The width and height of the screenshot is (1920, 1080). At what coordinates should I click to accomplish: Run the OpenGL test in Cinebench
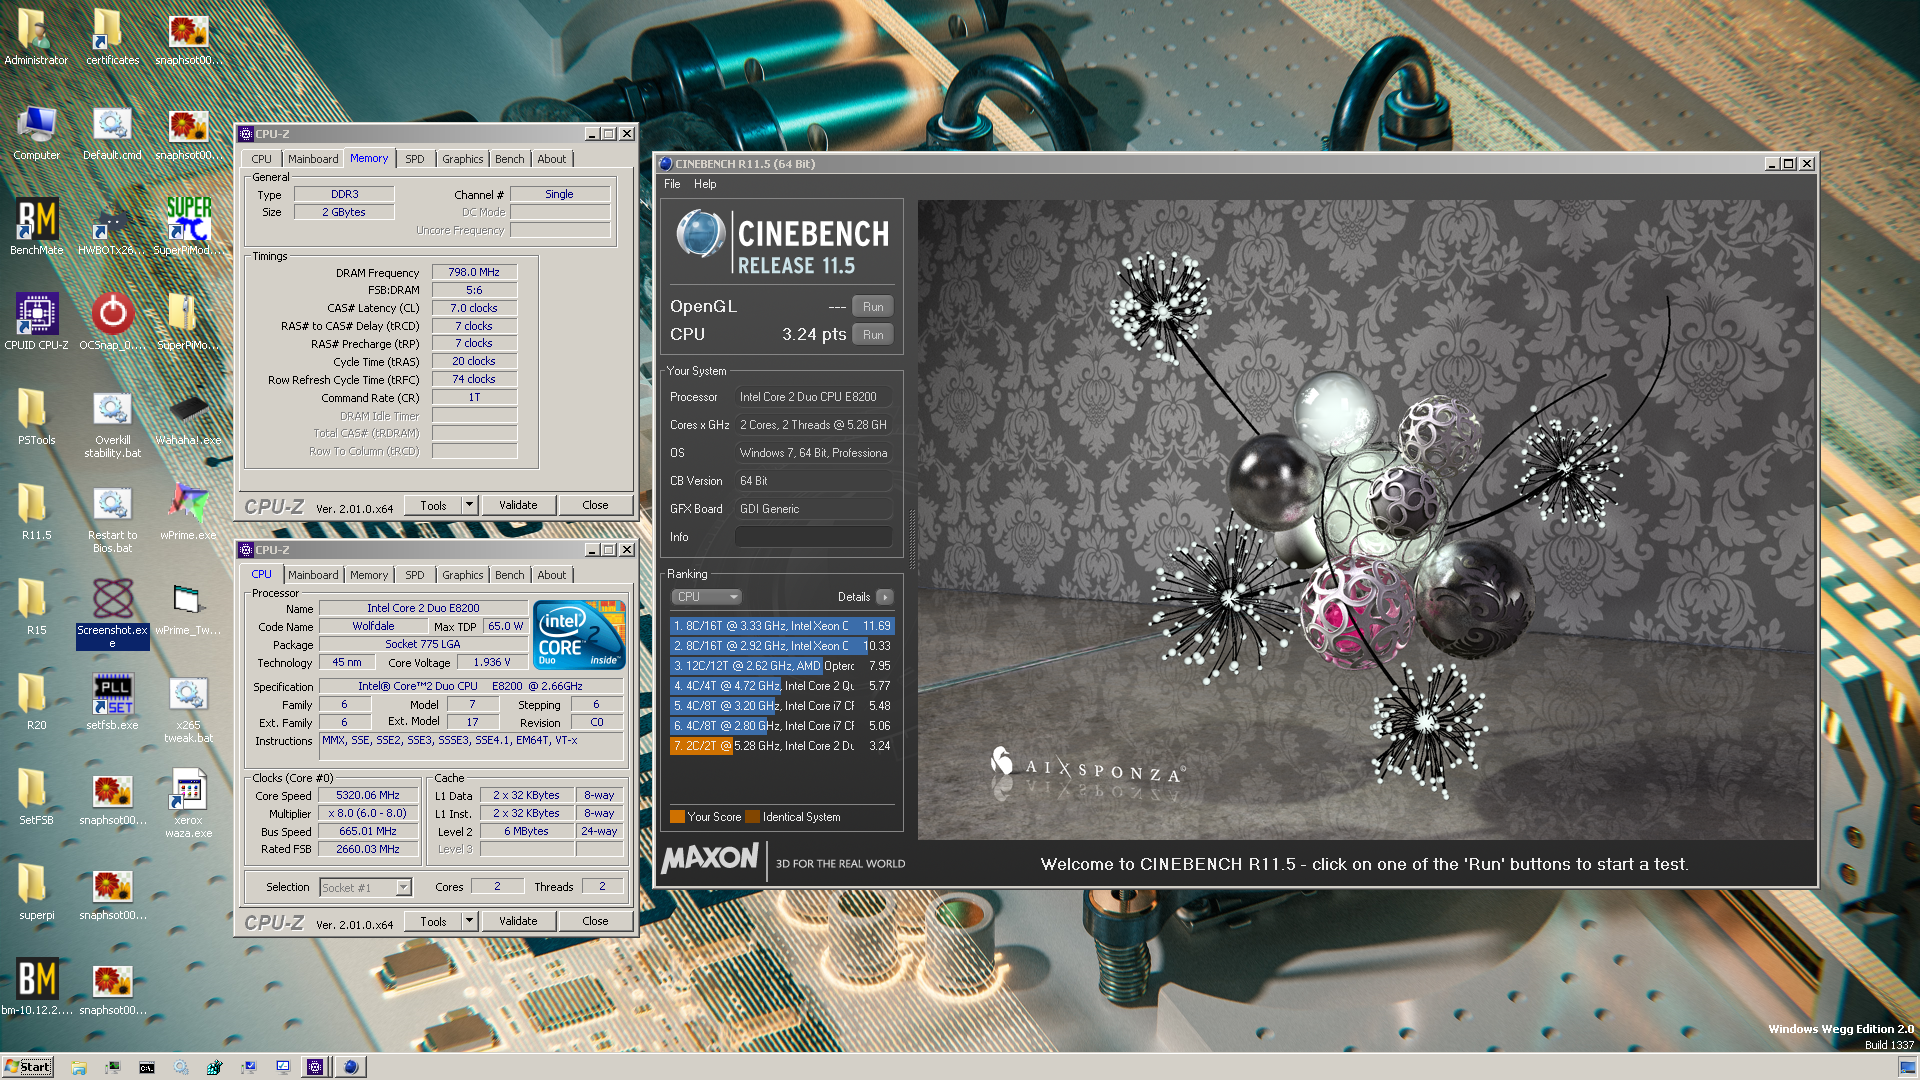click(x=873, y=307)
